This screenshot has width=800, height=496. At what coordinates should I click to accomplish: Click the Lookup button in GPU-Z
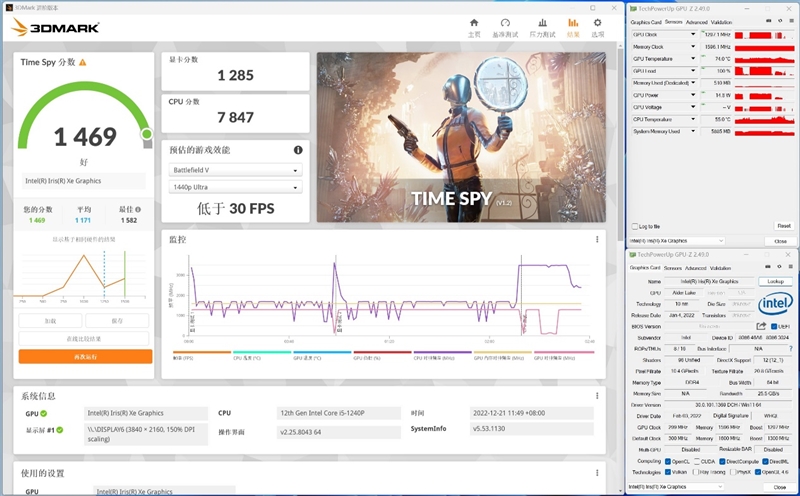[x=775, y=281]
